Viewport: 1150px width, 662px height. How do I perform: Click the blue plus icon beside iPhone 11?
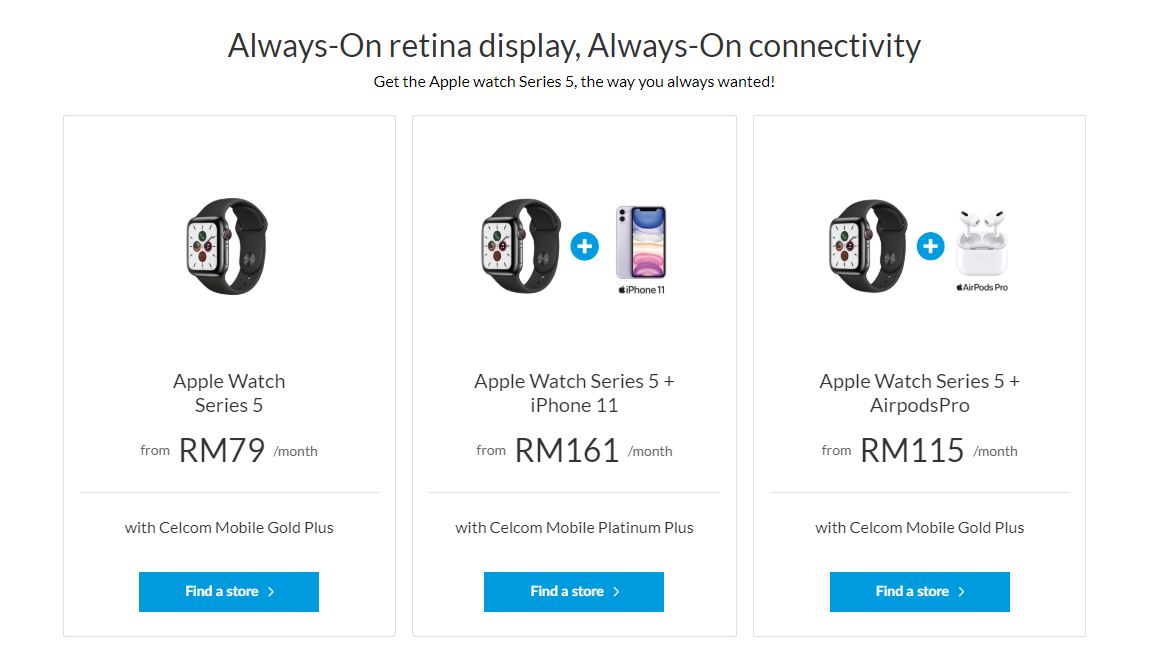pos(585,246)
